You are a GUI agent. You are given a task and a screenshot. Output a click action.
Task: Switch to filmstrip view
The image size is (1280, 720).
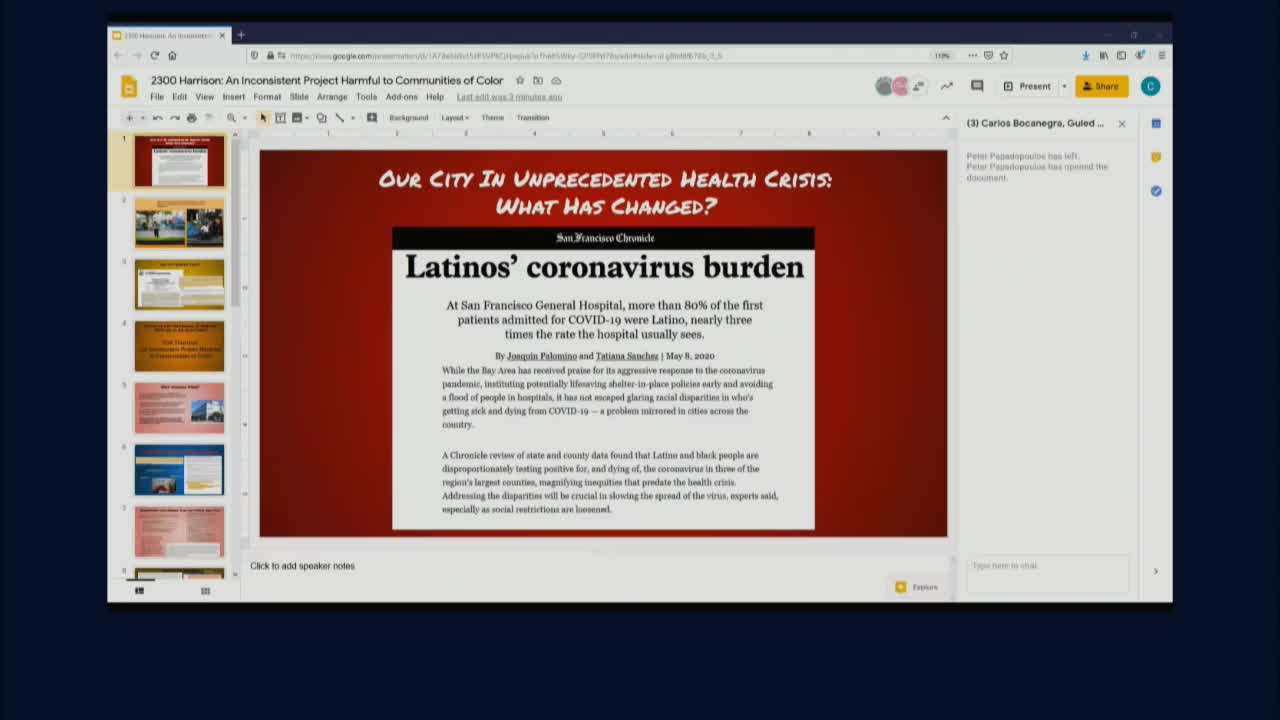pos(139,591)
